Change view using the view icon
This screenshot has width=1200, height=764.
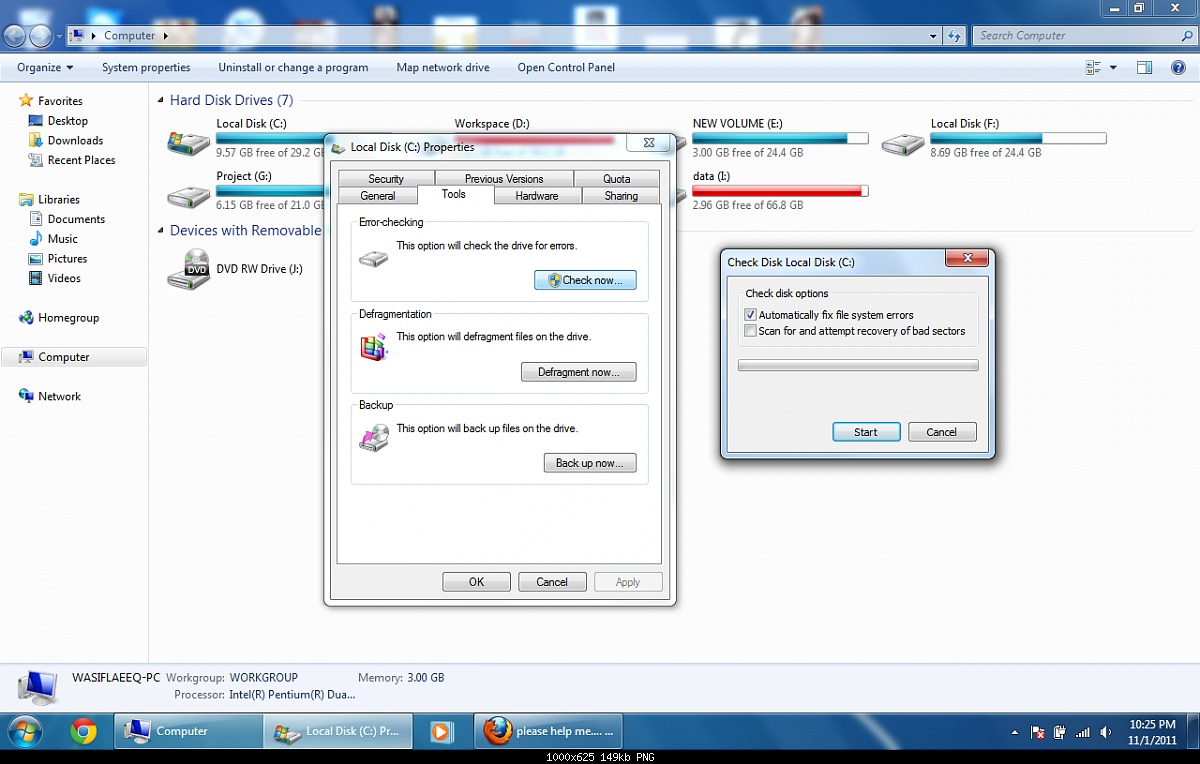pos(1093,68)
